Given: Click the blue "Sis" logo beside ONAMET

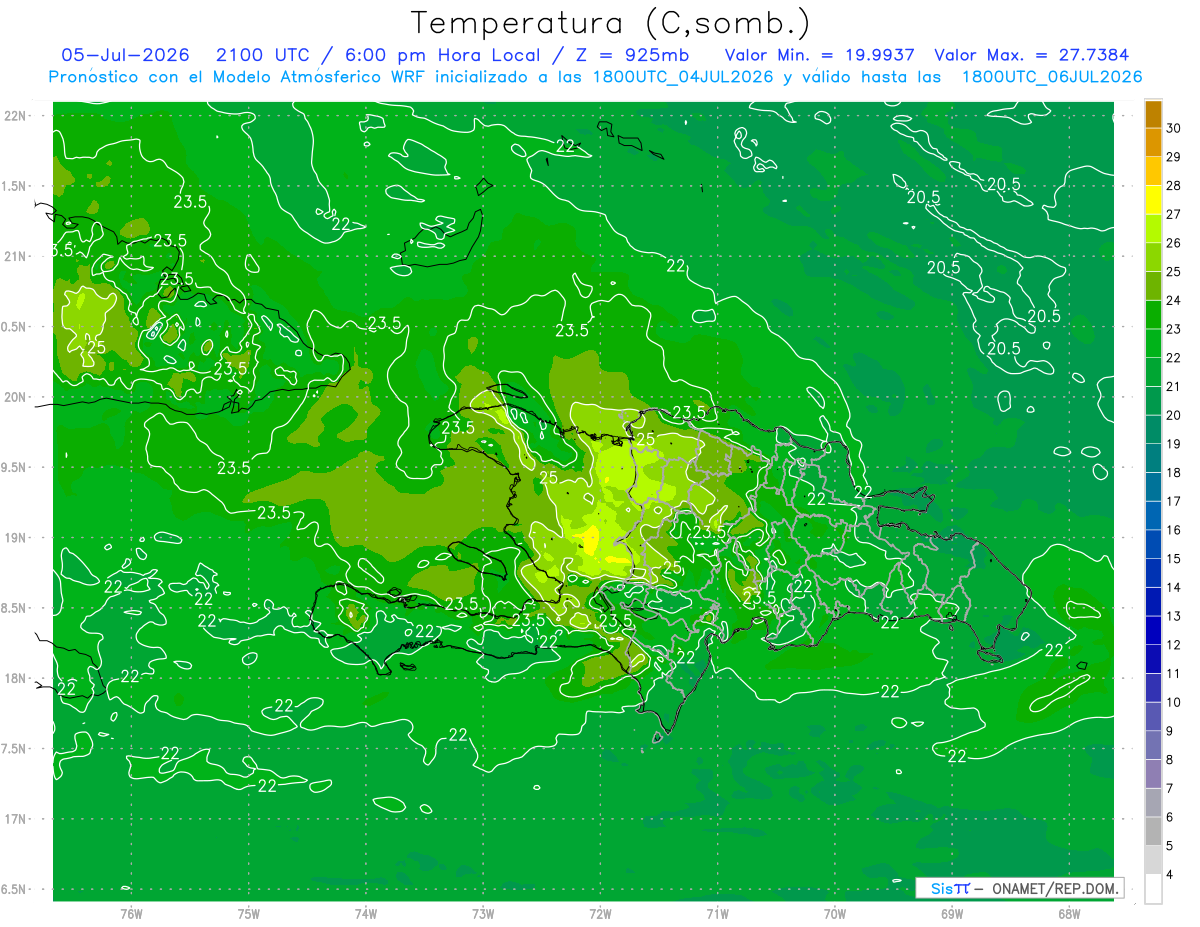Looking at the screenshot, I should (x=941, y=888).
